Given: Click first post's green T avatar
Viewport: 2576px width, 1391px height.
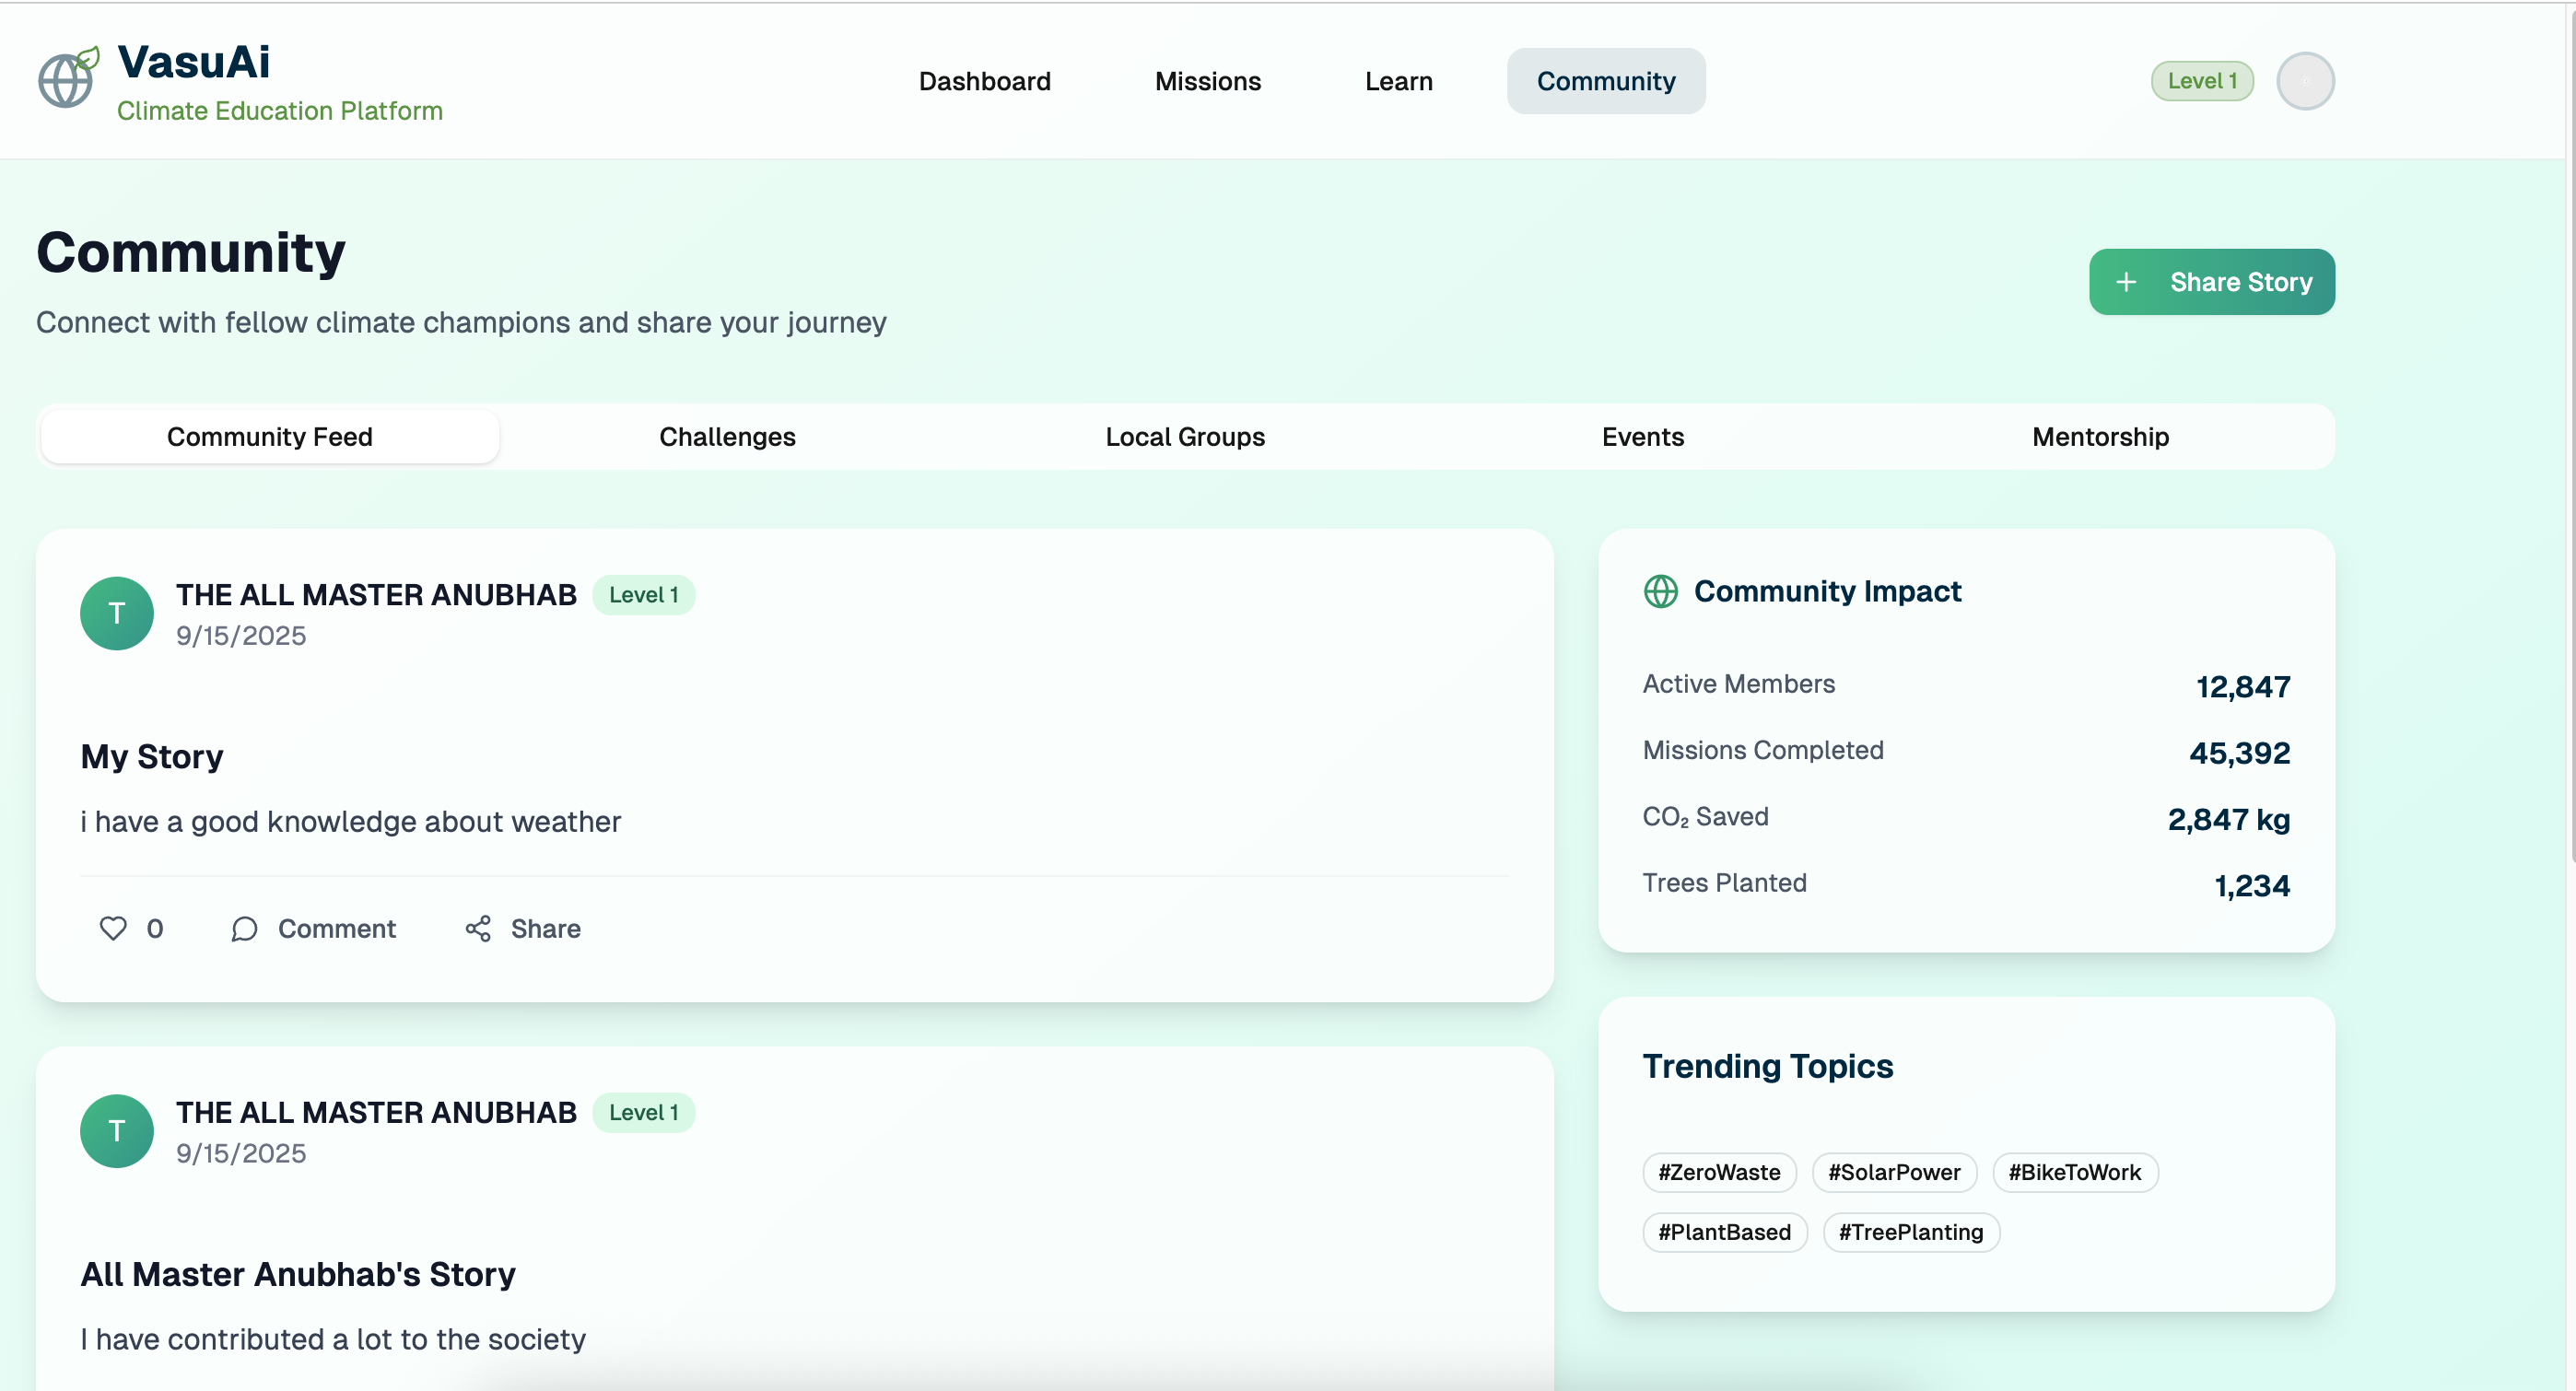Looking at the screenshot, I should click(x=117, y=613).
